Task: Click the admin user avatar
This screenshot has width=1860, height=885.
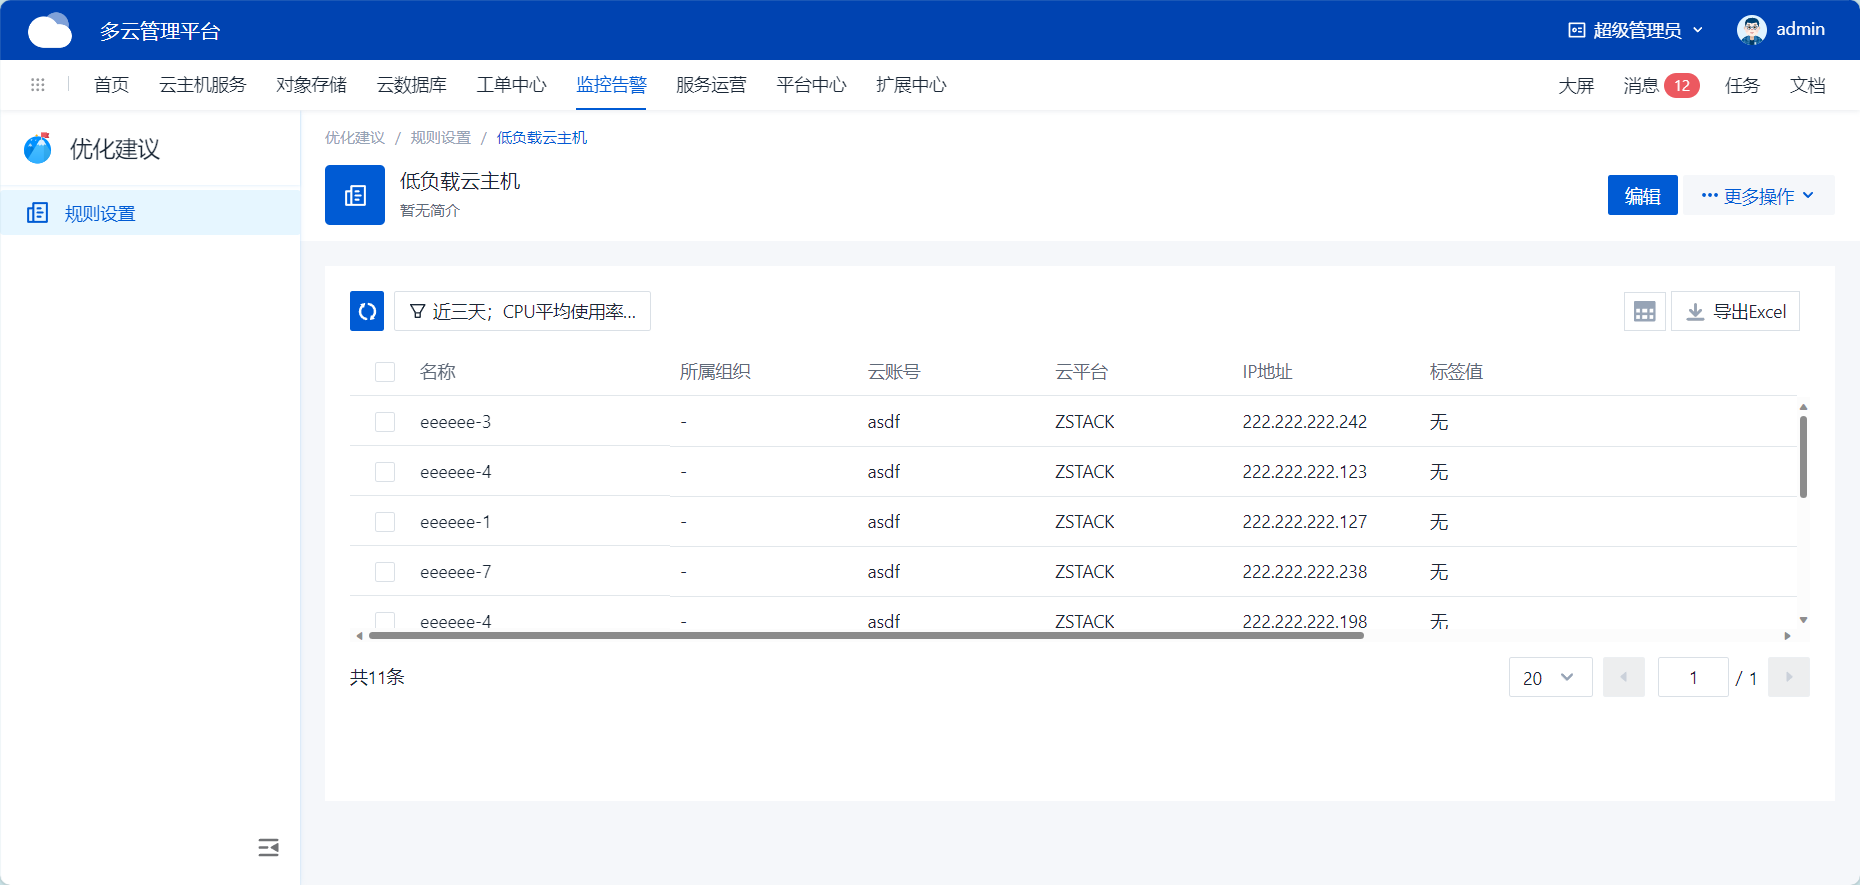Action: pyautogui.click(x=1751, y=30)
